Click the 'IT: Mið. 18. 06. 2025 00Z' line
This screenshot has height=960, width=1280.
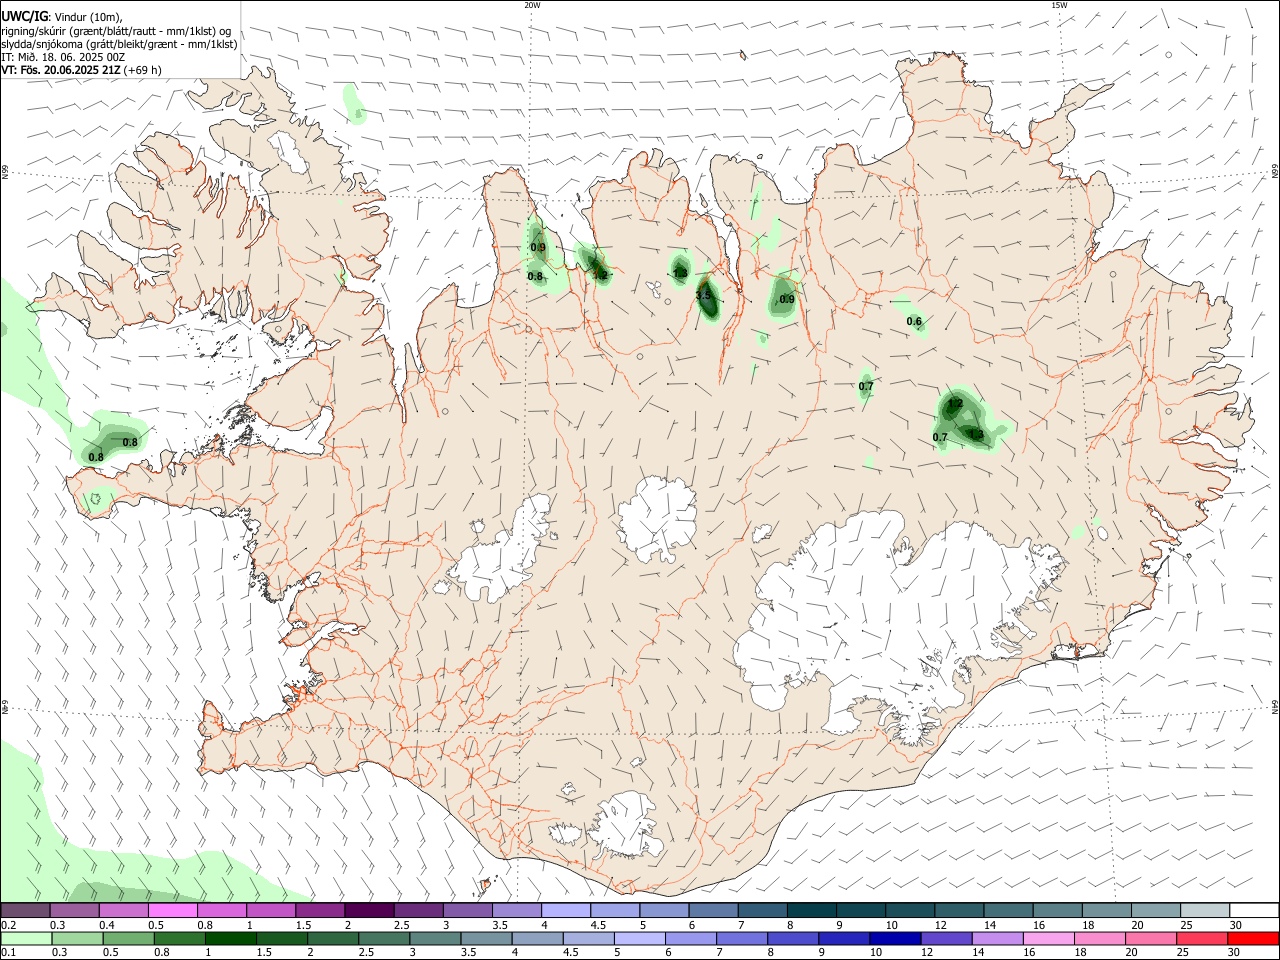[x=63, y=57]
